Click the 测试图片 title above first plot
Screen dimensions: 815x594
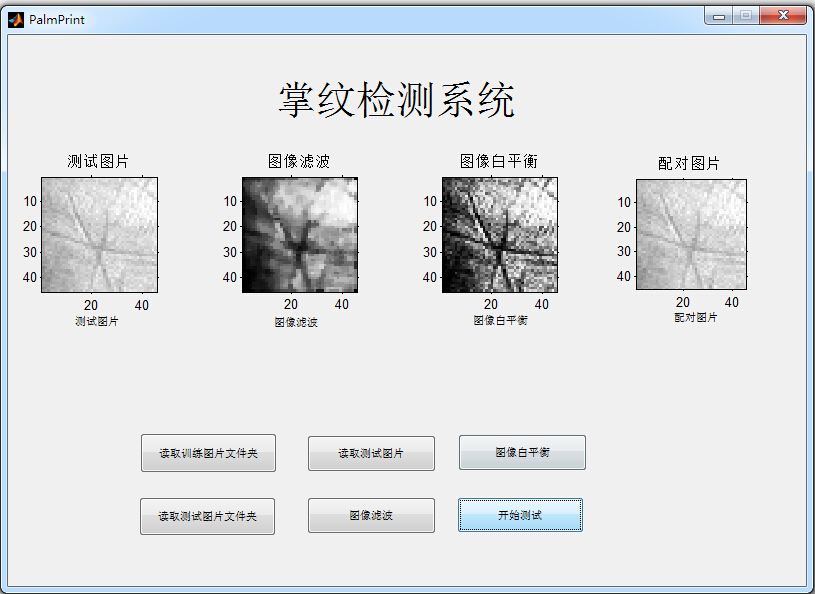coord(98,161)
